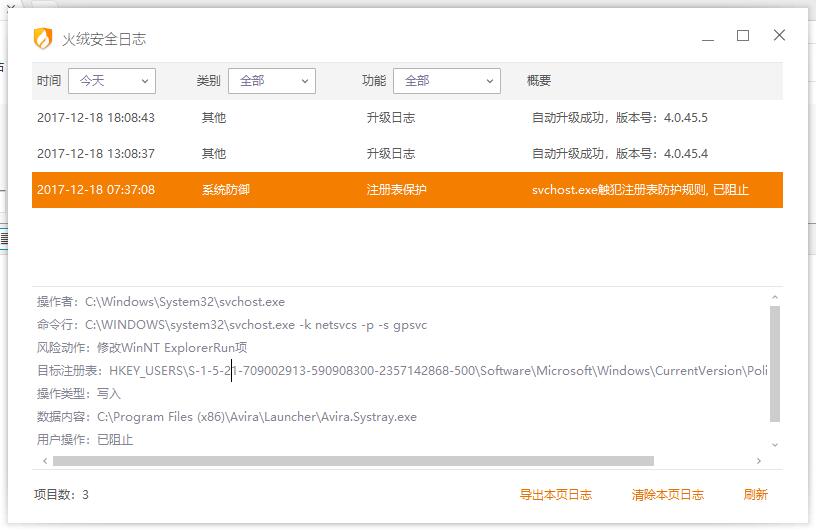
Task: Click horizontal scrollbar left arrow
Action: coord(45,461)
